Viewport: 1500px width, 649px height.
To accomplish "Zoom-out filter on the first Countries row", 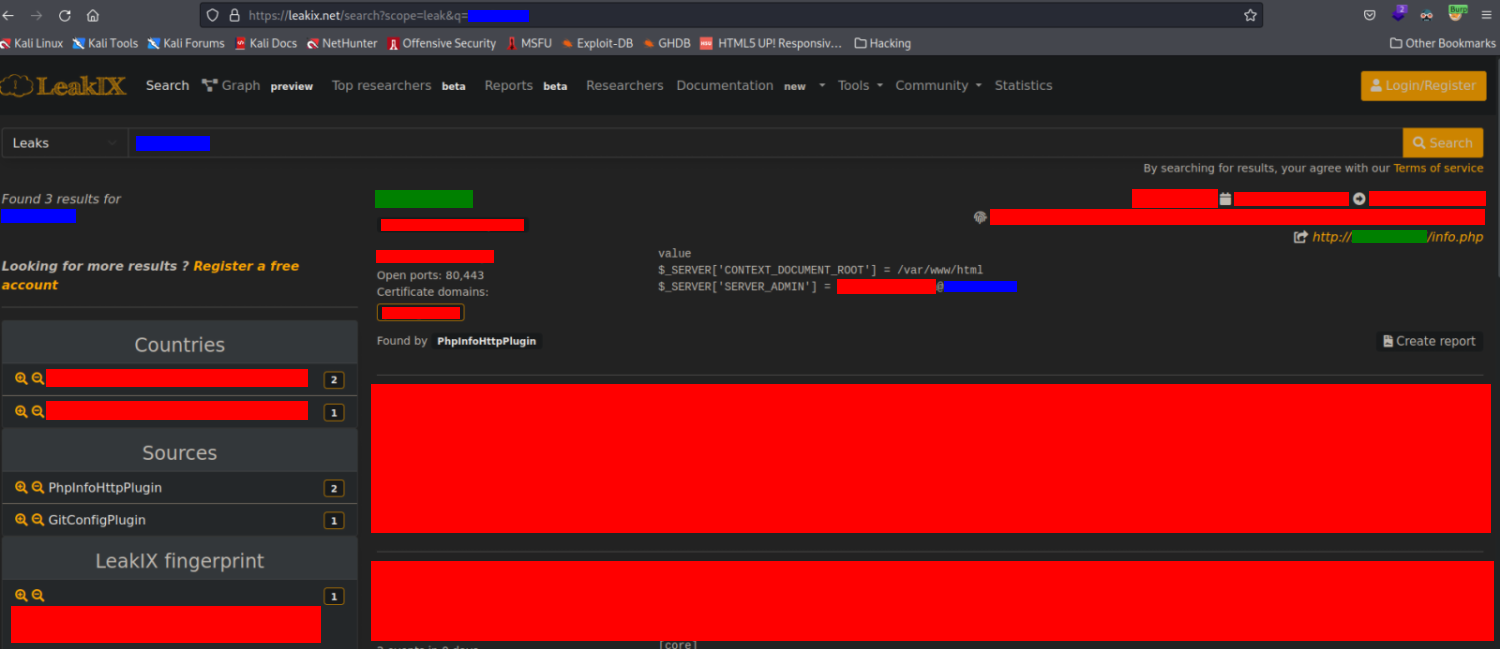I will coord(38,379).
